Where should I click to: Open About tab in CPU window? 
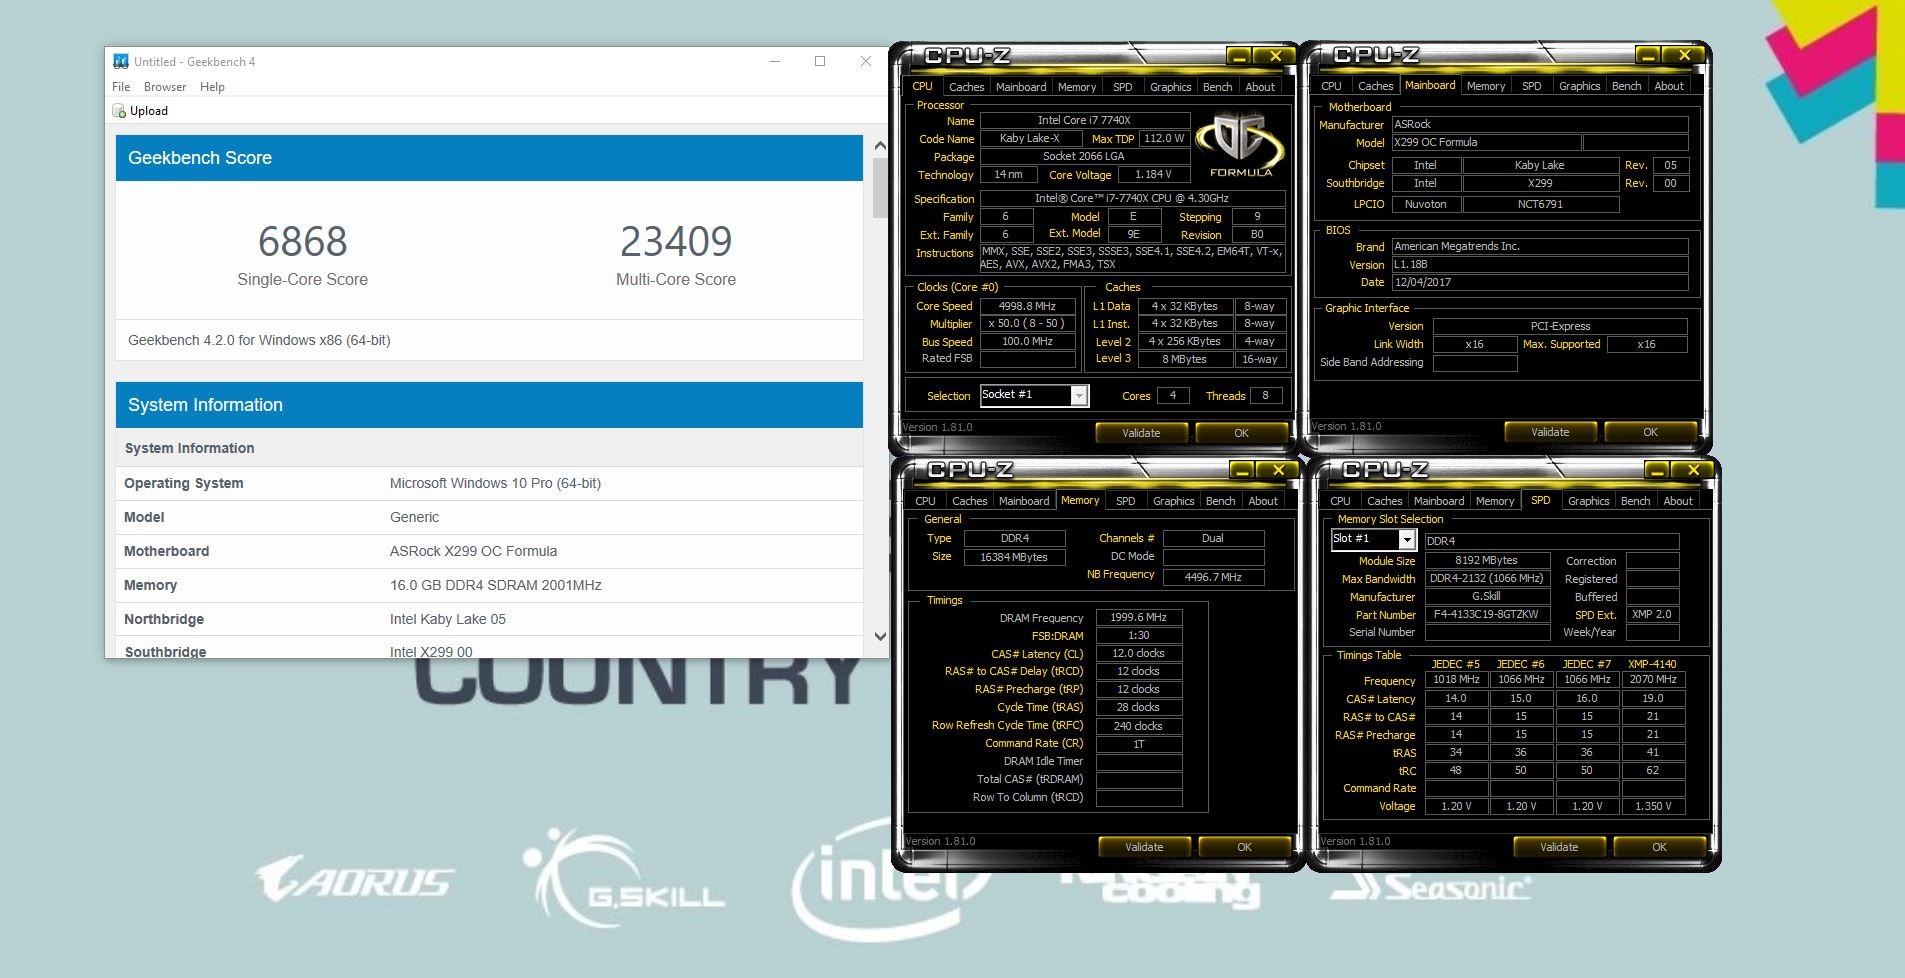click(1260, 87)
